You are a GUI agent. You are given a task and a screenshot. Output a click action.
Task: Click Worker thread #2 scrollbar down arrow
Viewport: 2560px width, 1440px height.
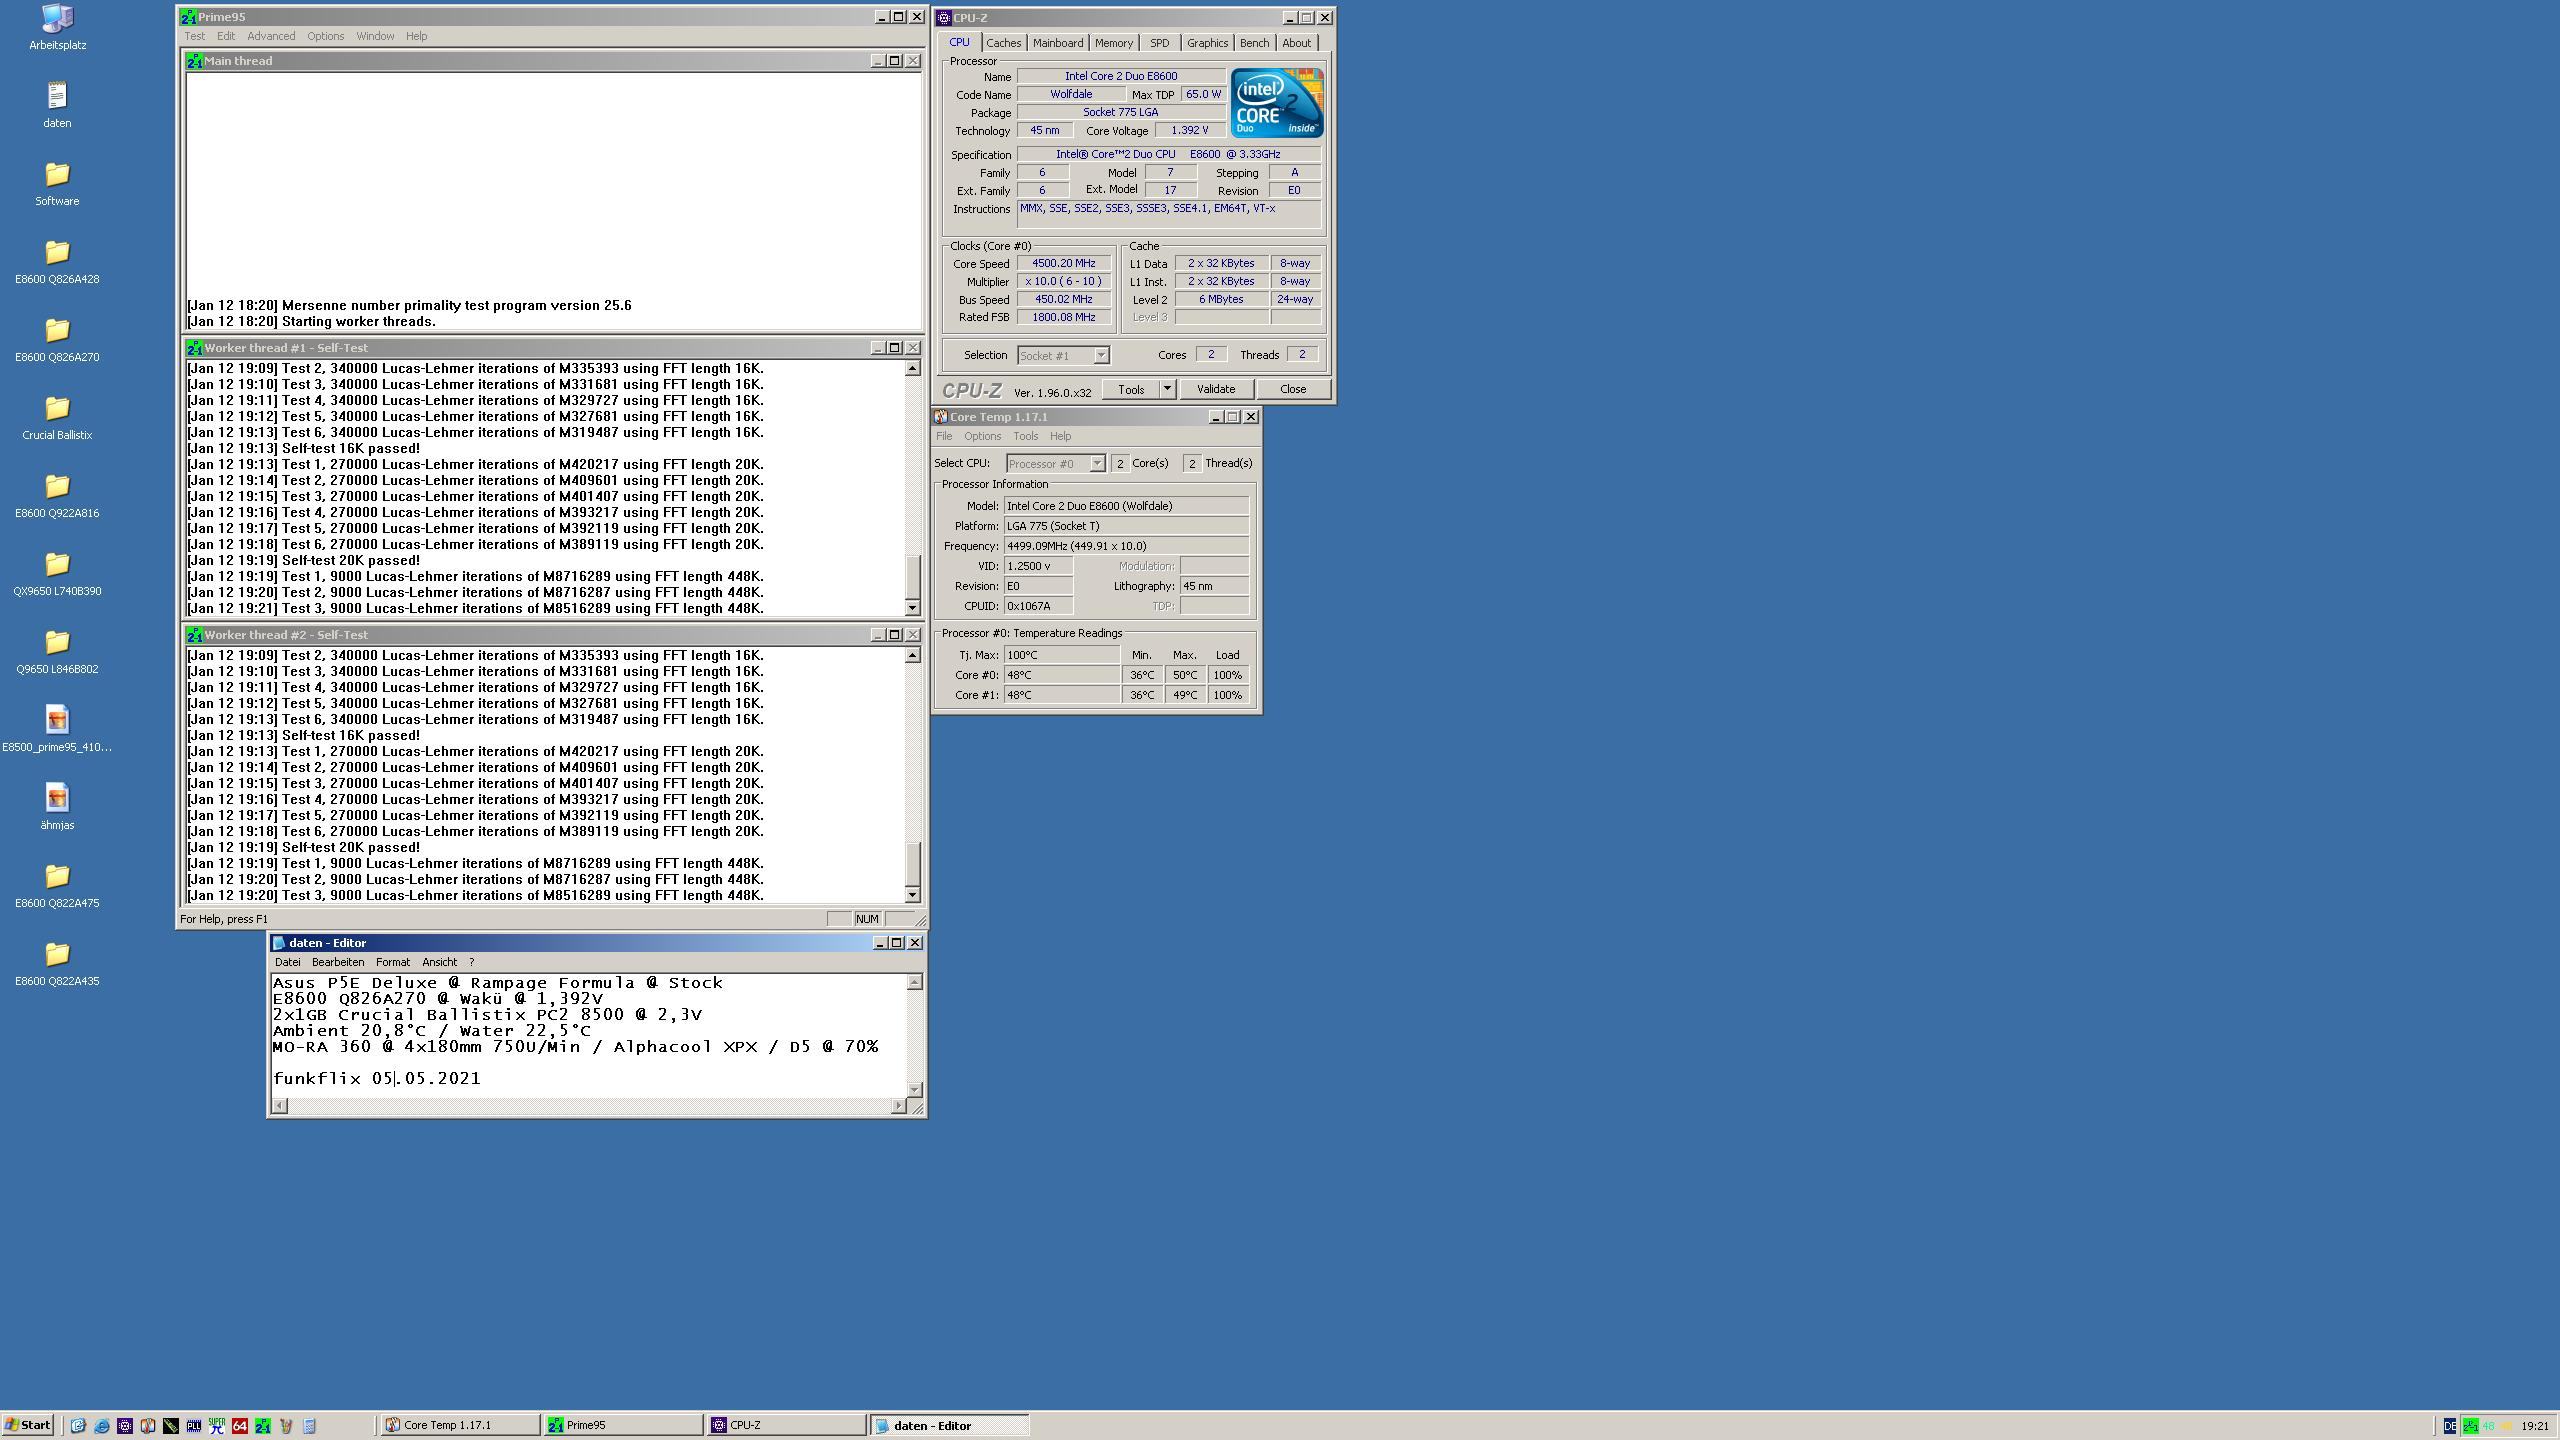pos(912,894)
